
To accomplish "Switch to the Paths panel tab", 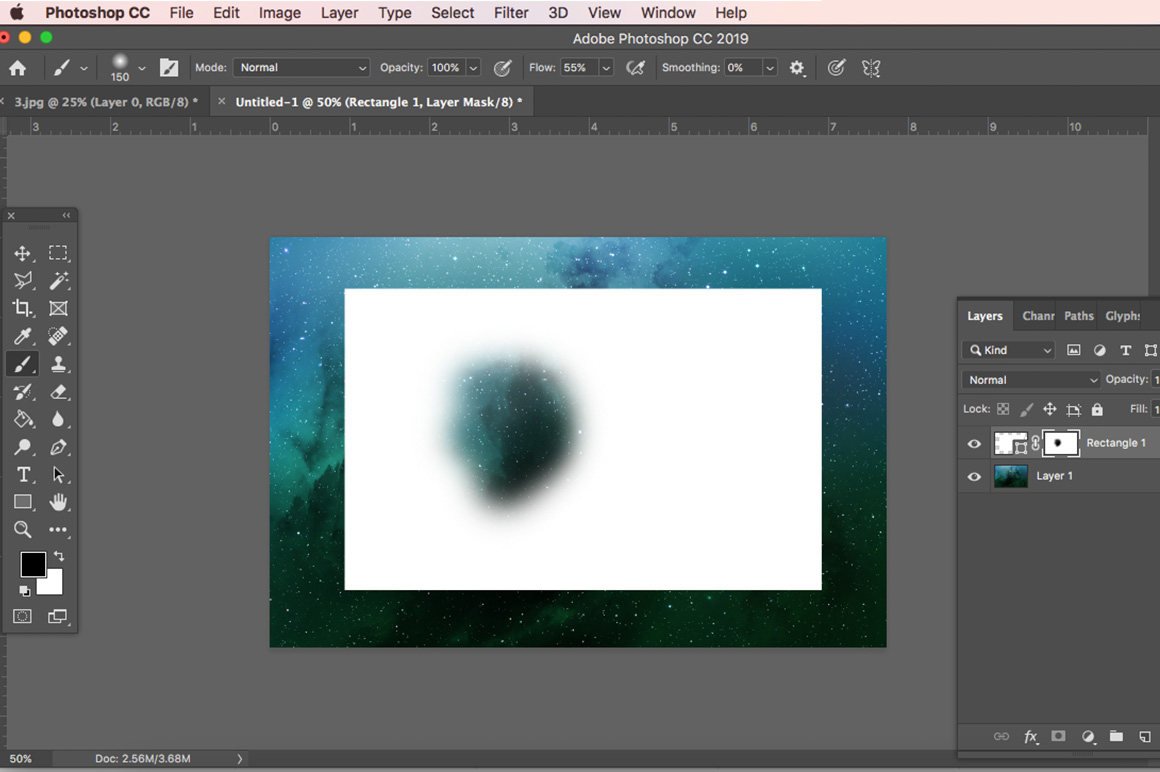I will coord(1079,316).
